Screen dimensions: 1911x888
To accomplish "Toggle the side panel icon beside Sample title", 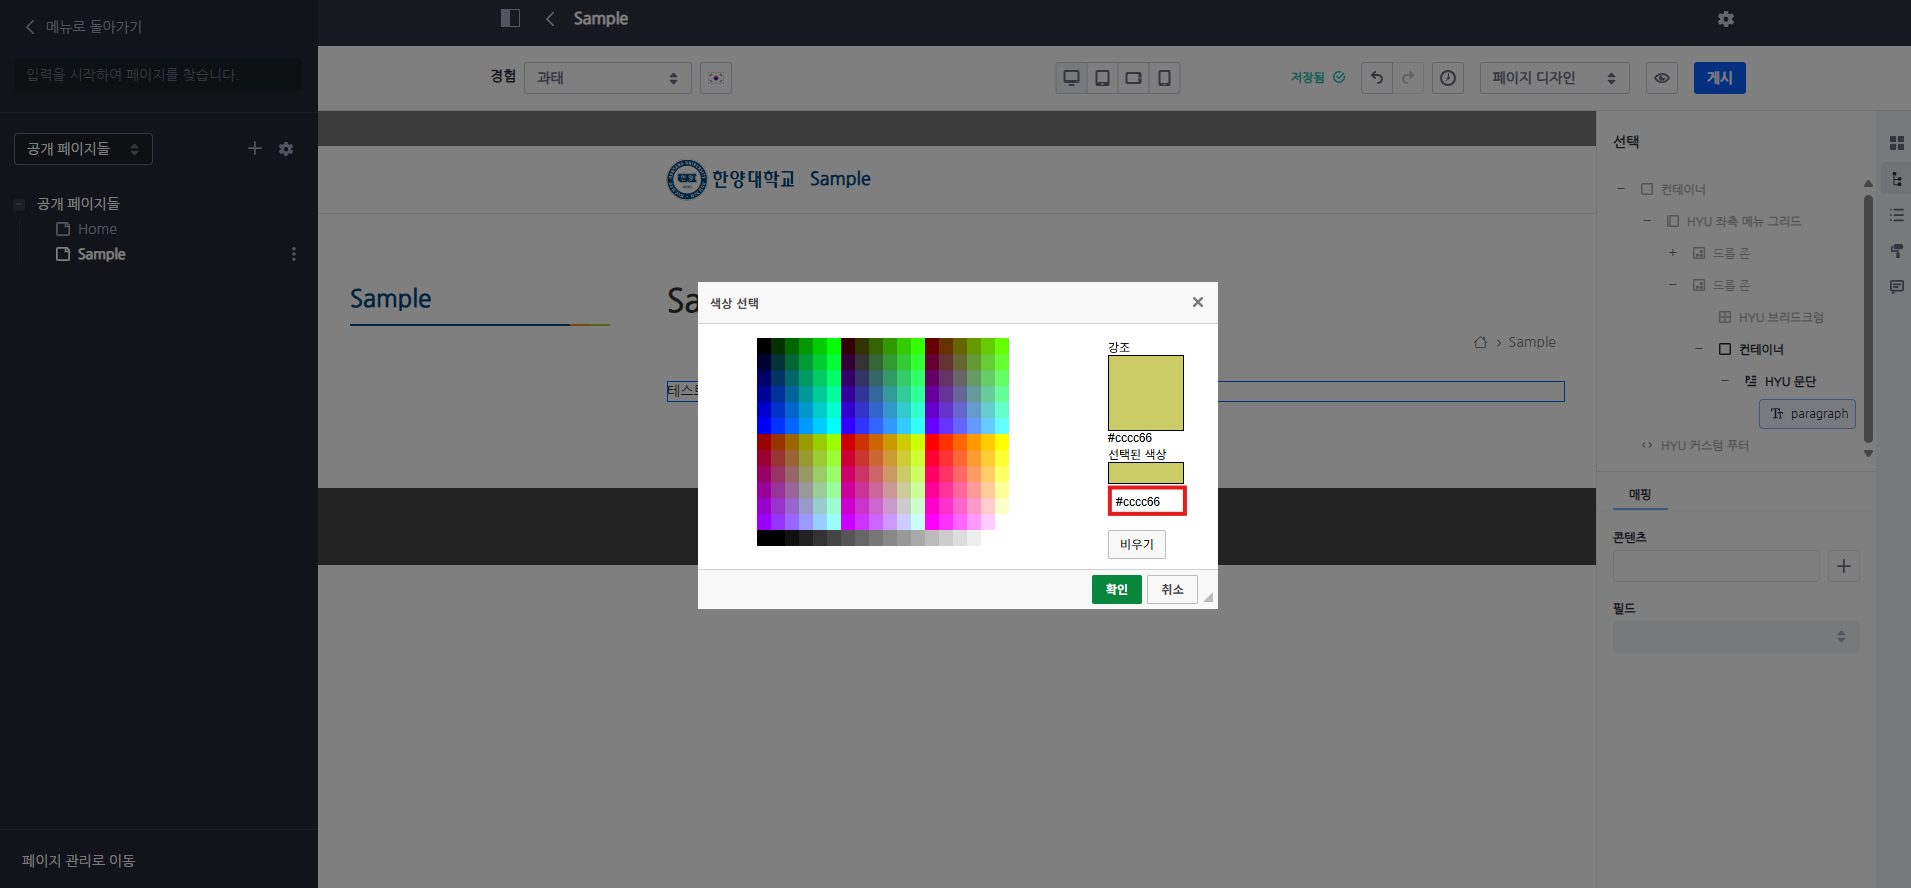I will [510, 18].
